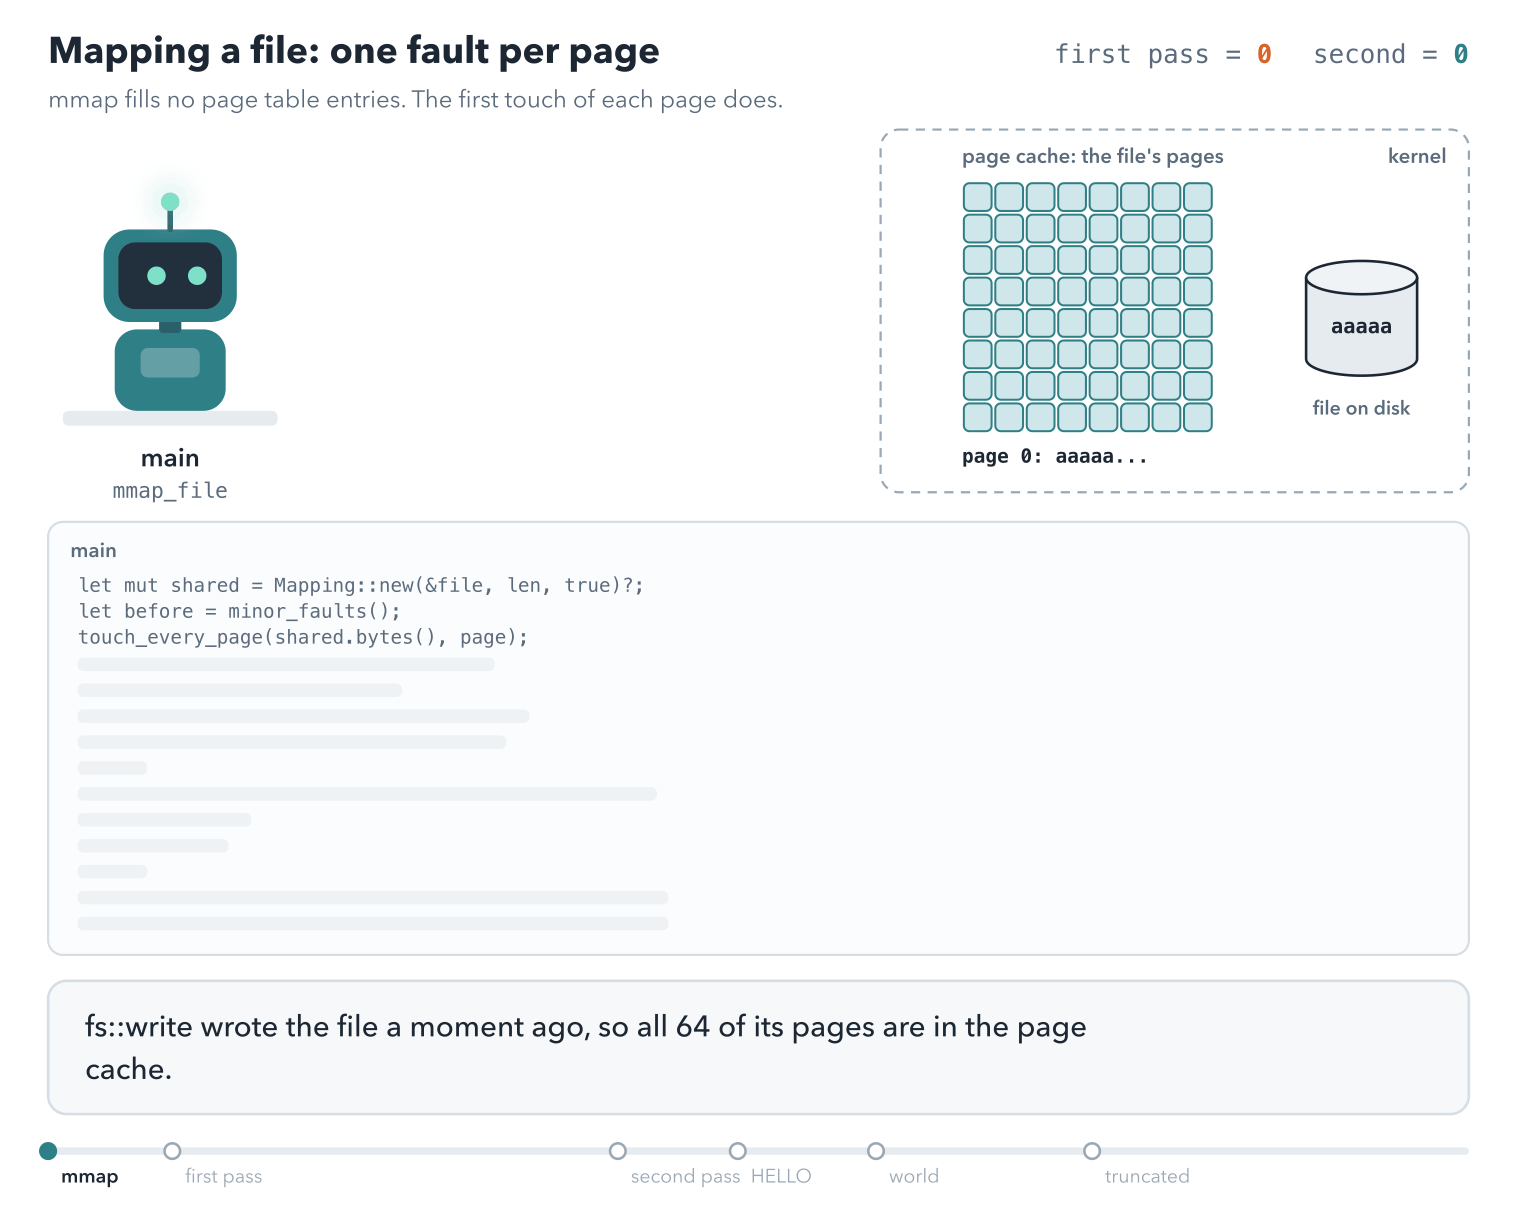Click the file on disk cylinder icon
Screen dimensions: 1517x1214
[1361, 318]
